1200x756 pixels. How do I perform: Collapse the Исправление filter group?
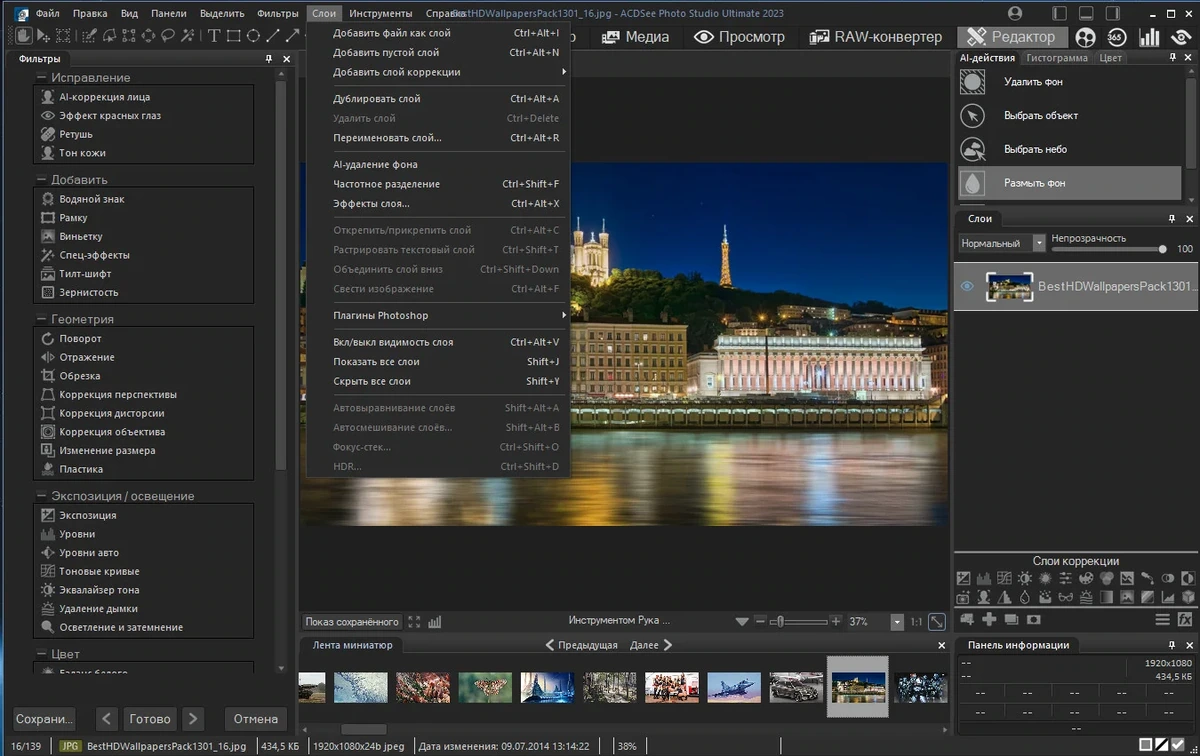pyautogui.click(x=41, y=77)
